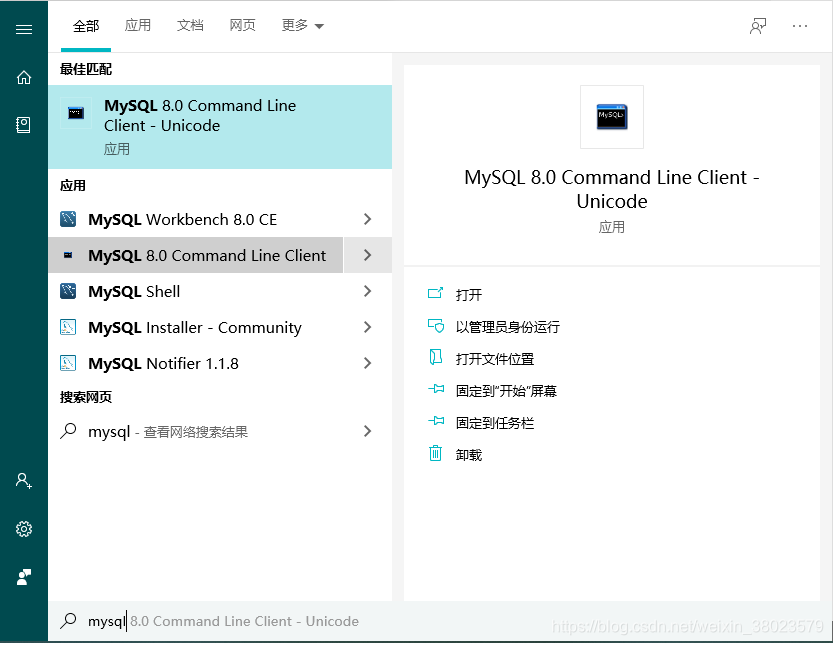This screenshot has height=645, width=833.
Task: Click the feedback icon at top right
Action: tap(758, 26)
